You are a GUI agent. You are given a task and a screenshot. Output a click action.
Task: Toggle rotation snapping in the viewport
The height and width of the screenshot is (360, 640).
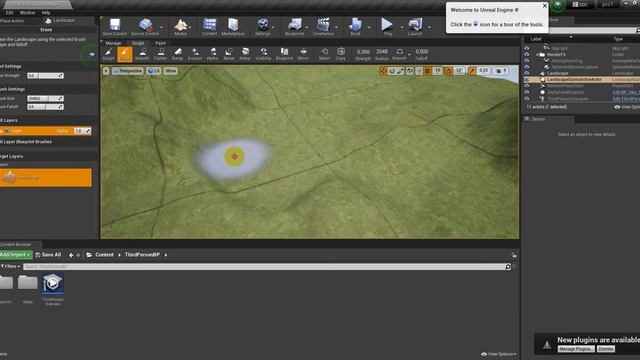(x=448, y=71)
